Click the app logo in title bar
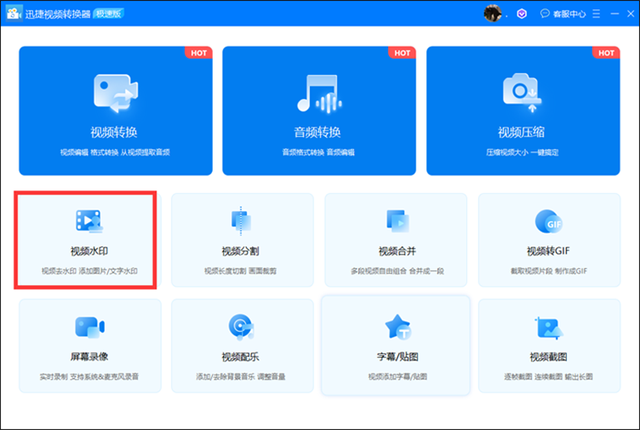This screenshot has height=430, width=640. click(14, 13)
